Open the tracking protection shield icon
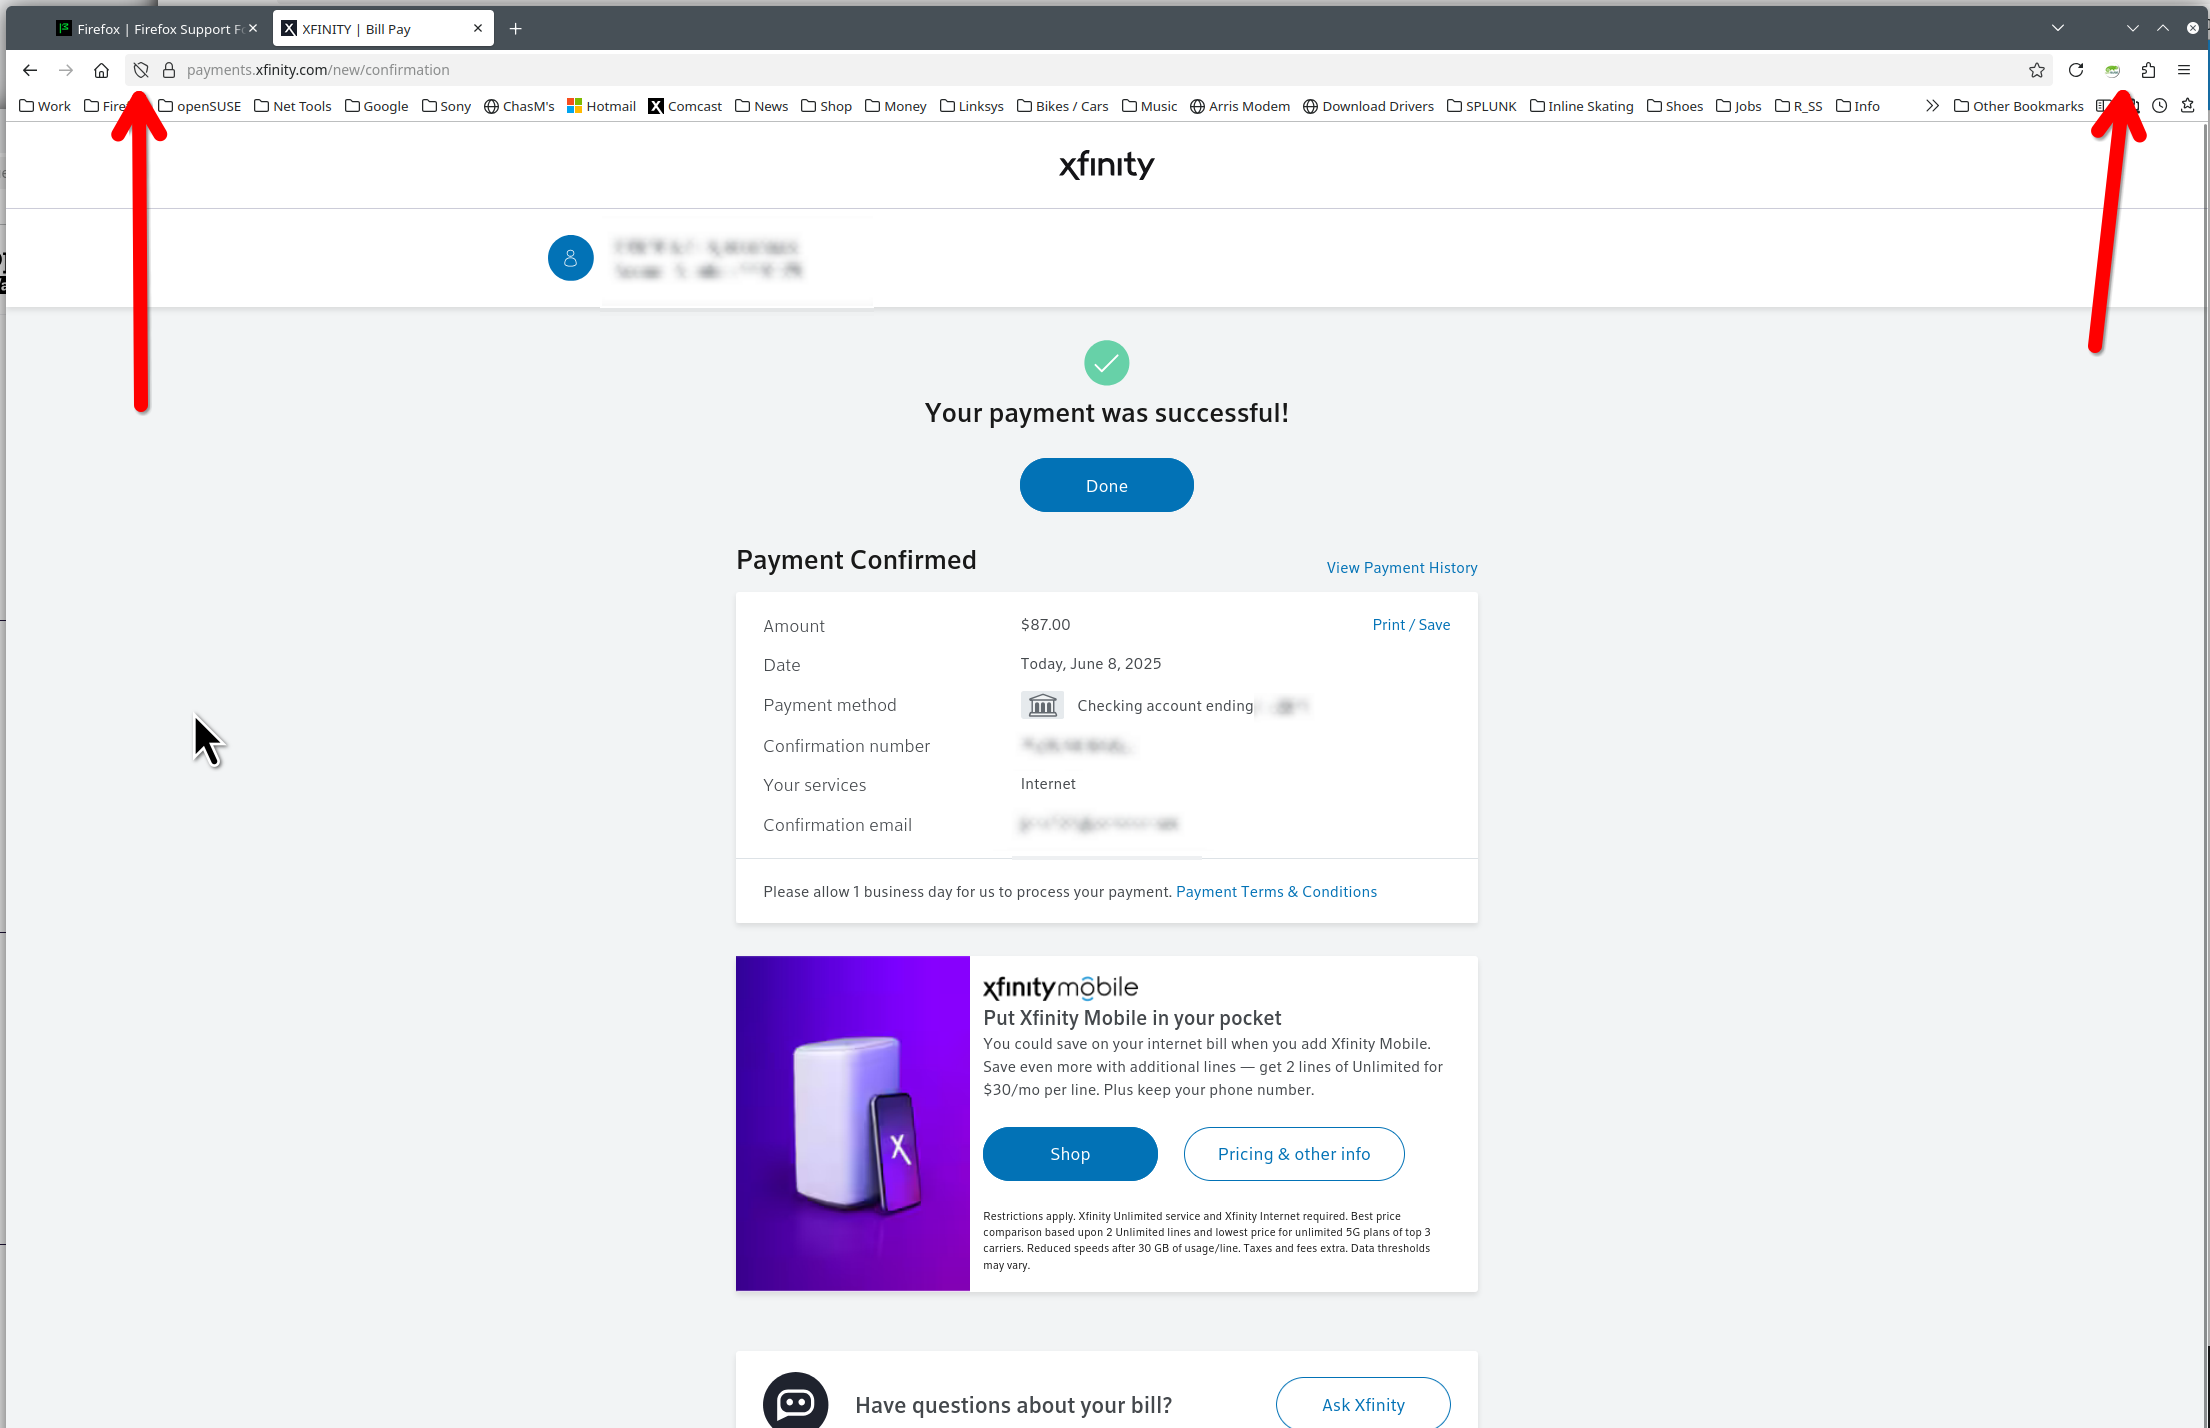This screenshot has width=2210, height=1428. pos(141,70)
